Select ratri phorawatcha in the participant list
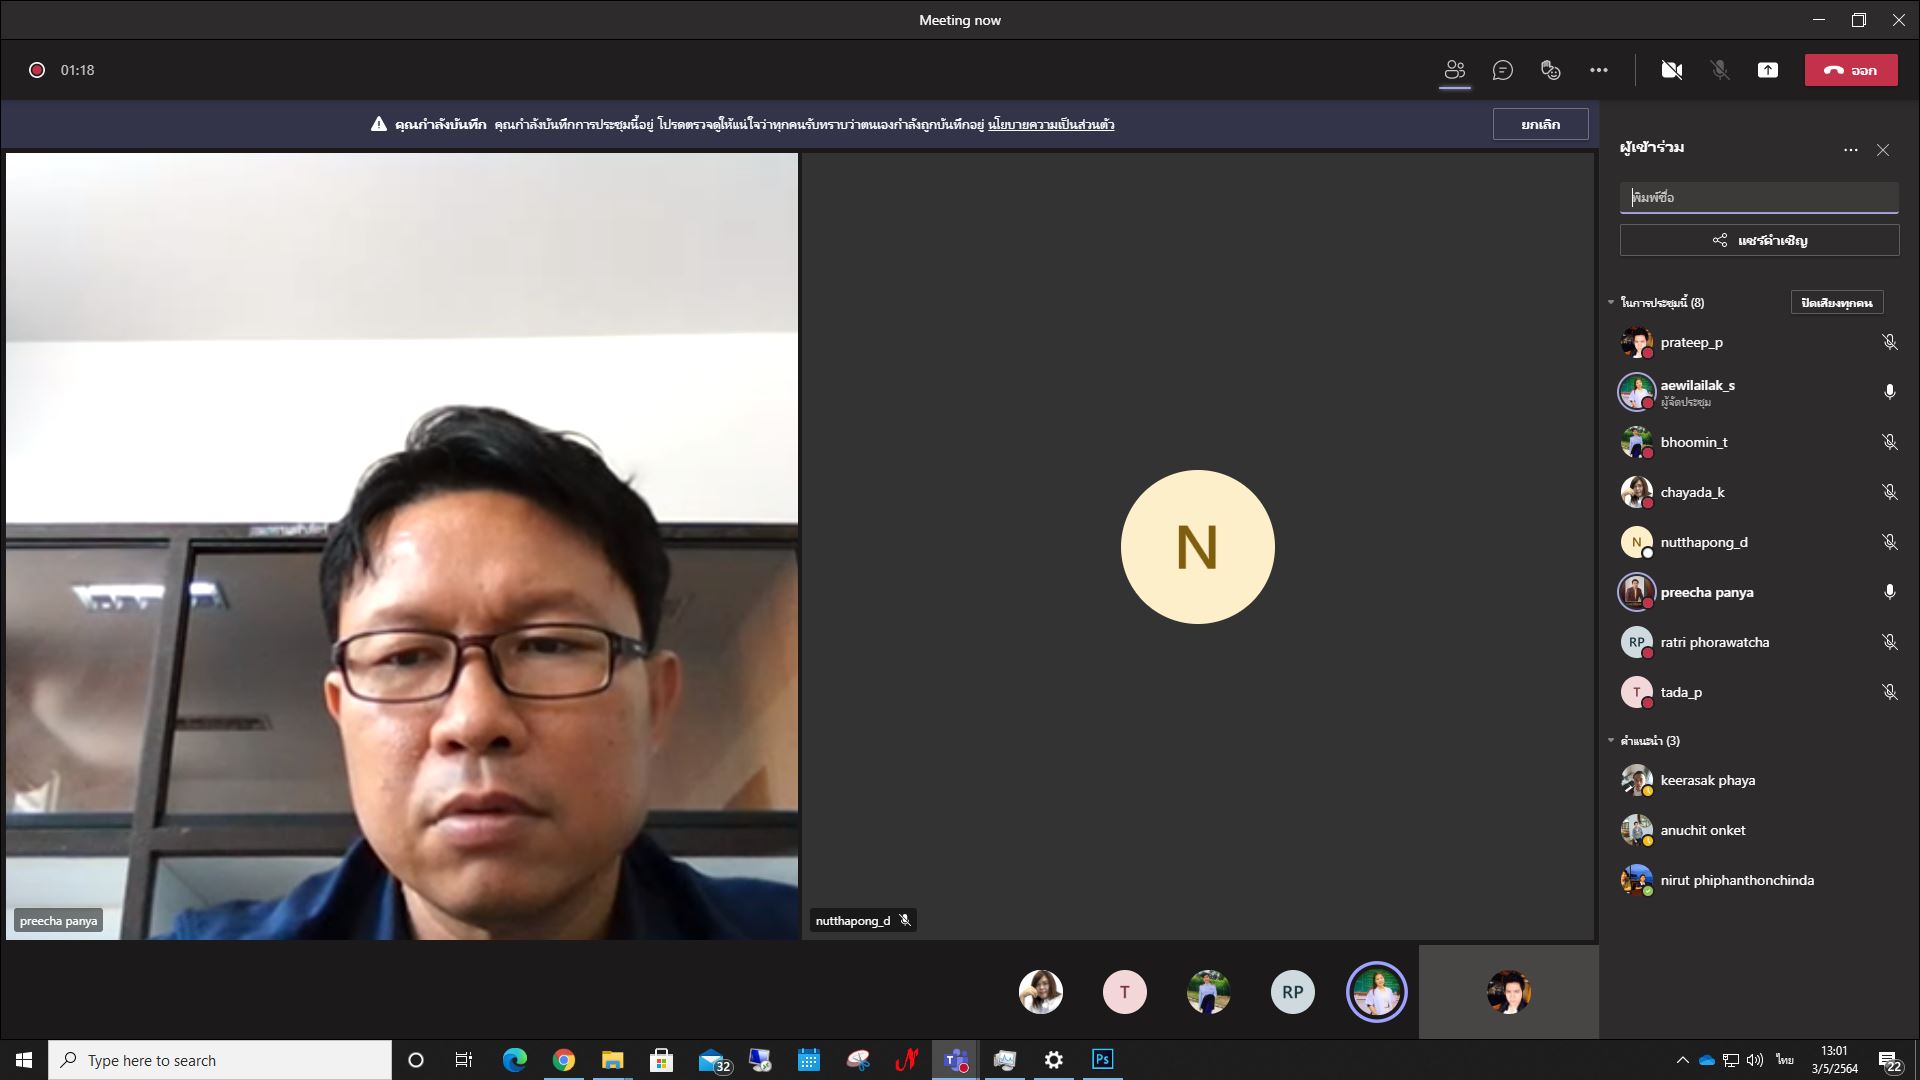 (1714, 642)
